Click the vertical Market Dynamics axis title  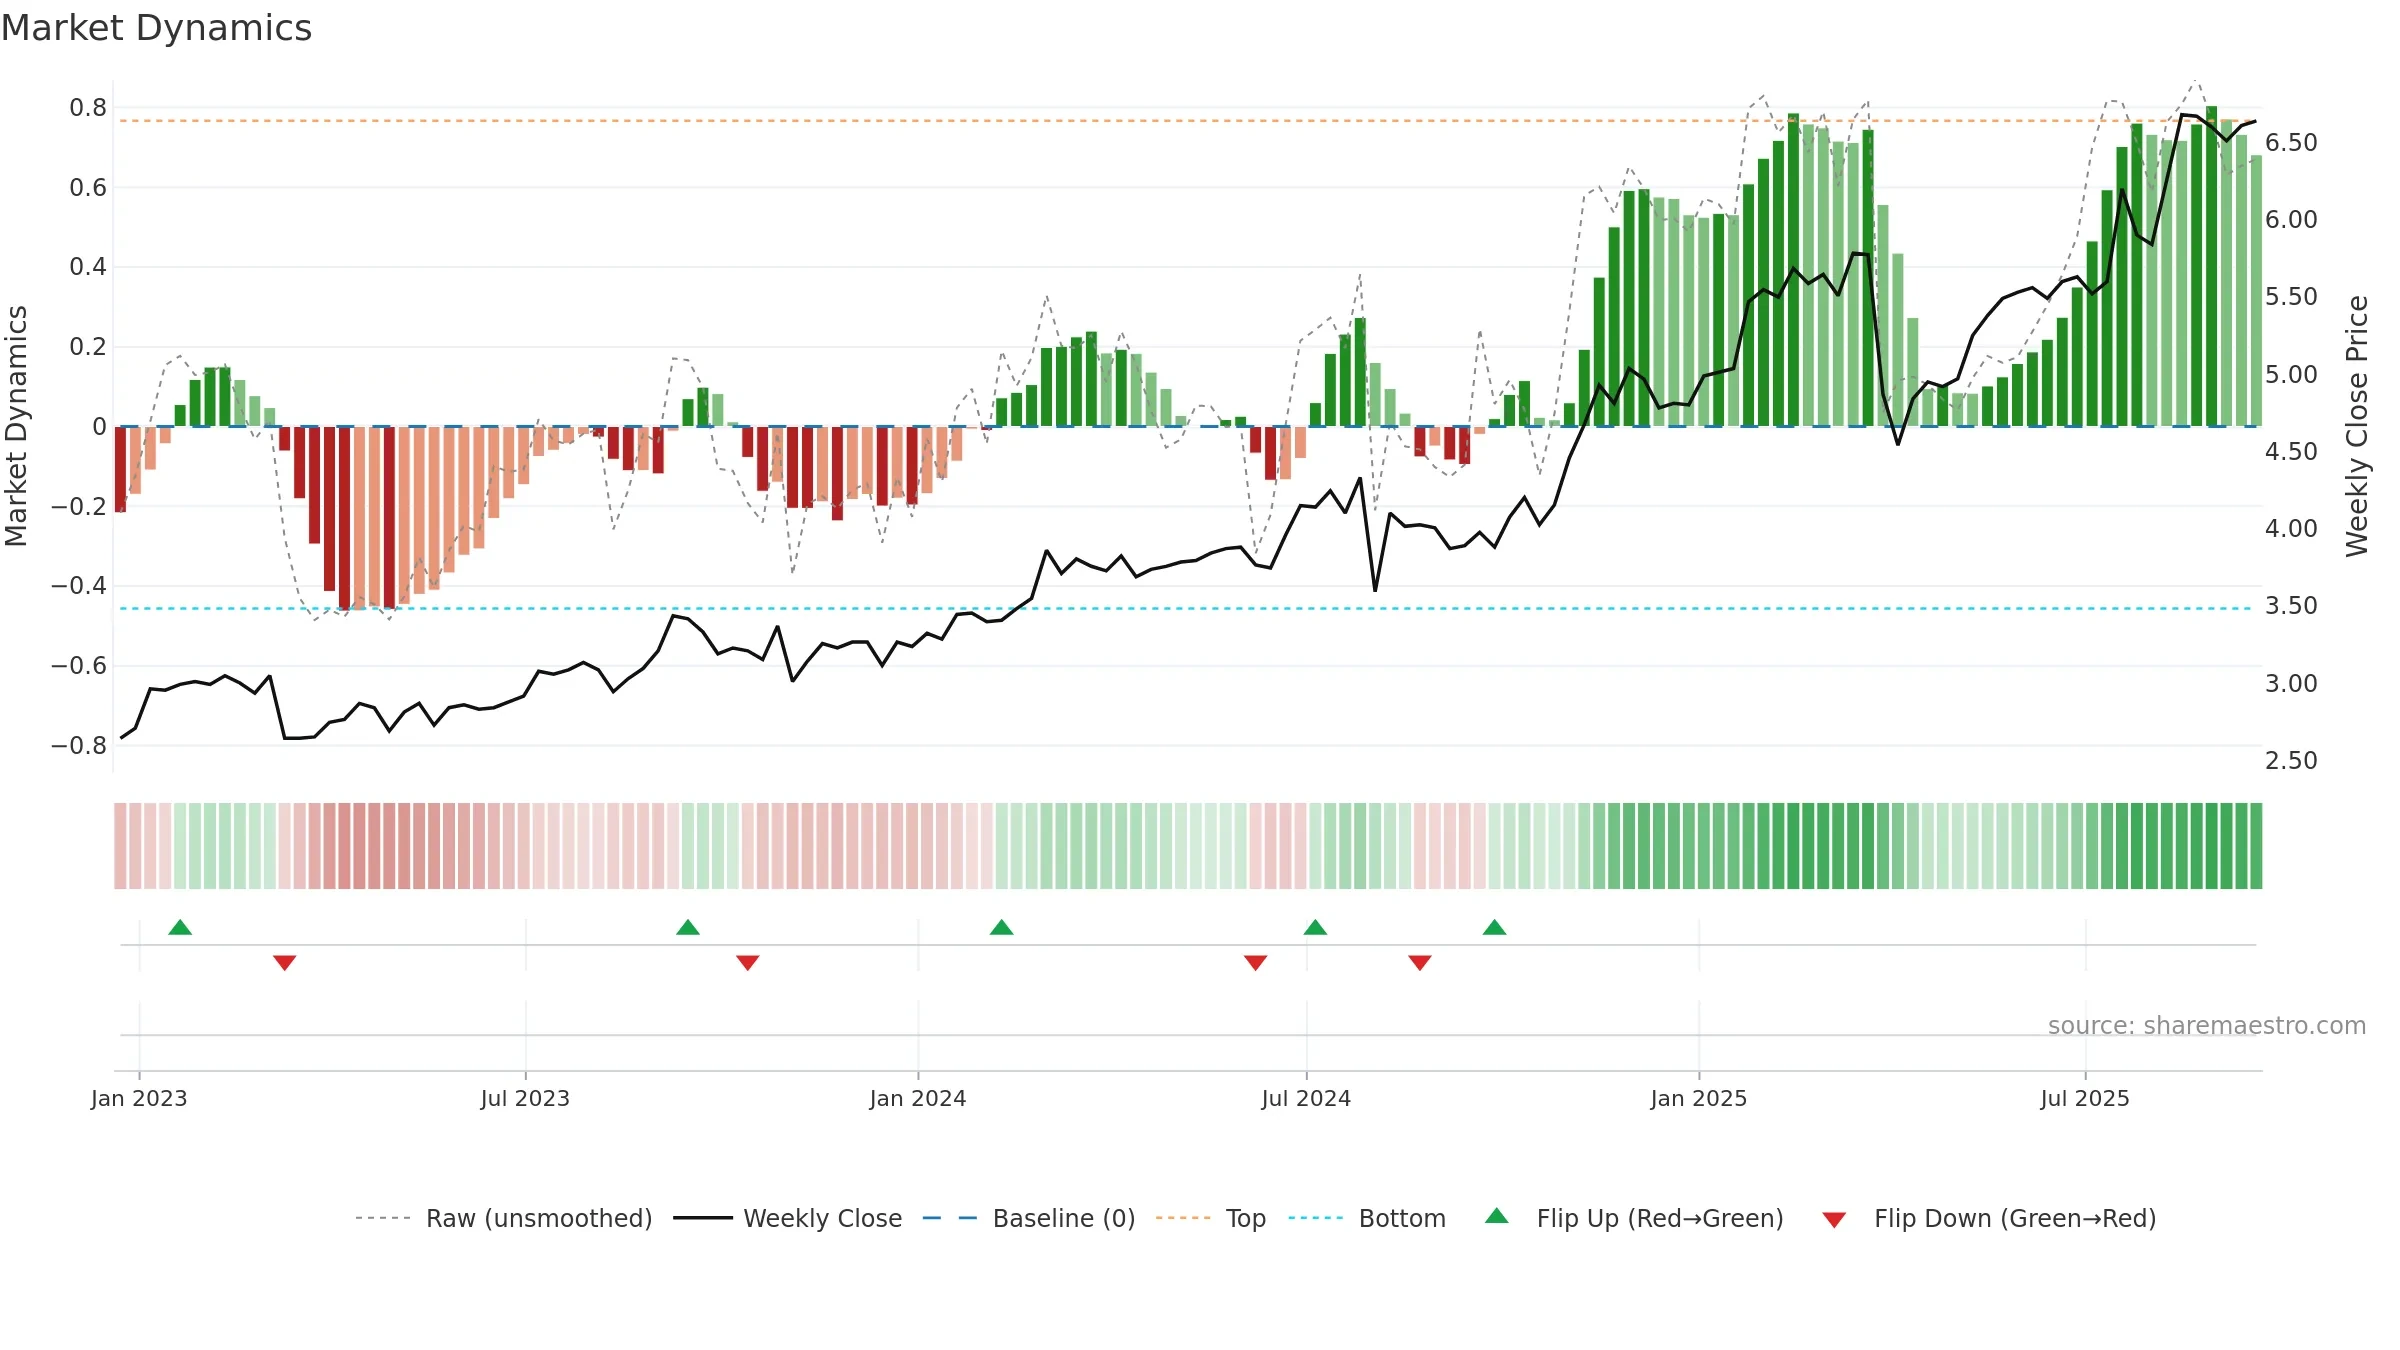pyautogui.click(x=16, y=426)
